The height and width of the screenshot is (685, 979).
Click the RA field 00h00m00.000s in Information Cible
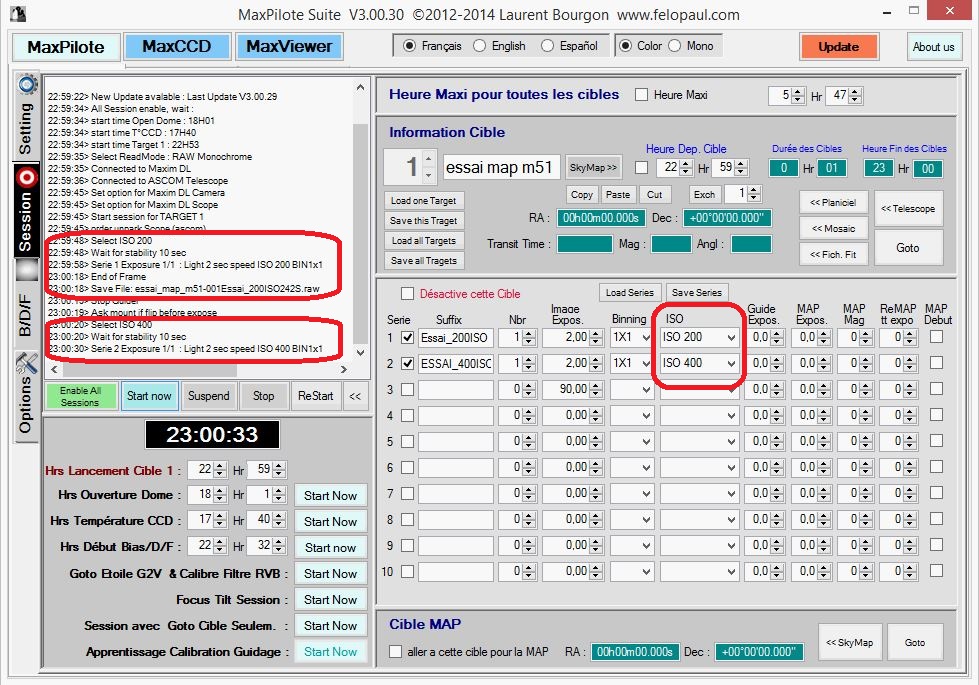600,218
